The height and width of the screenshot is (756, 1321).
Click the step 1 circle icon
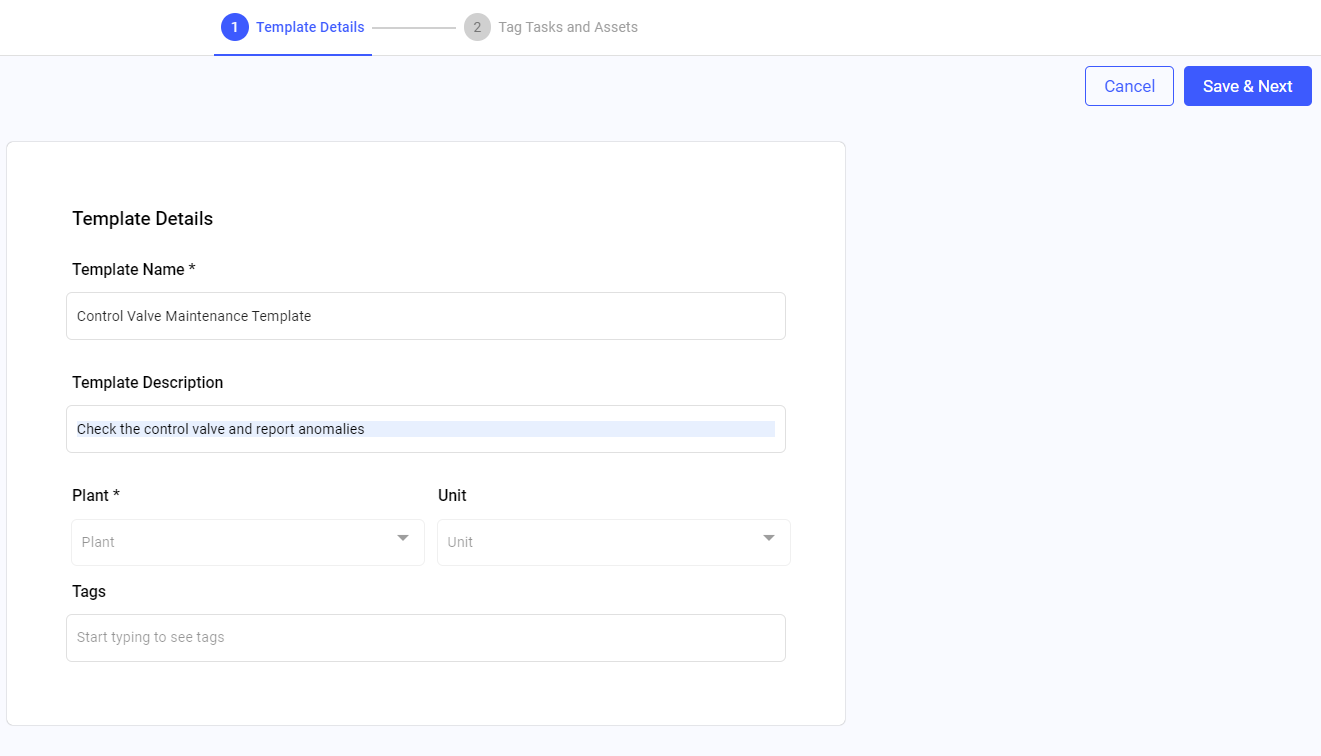(234, 27)
